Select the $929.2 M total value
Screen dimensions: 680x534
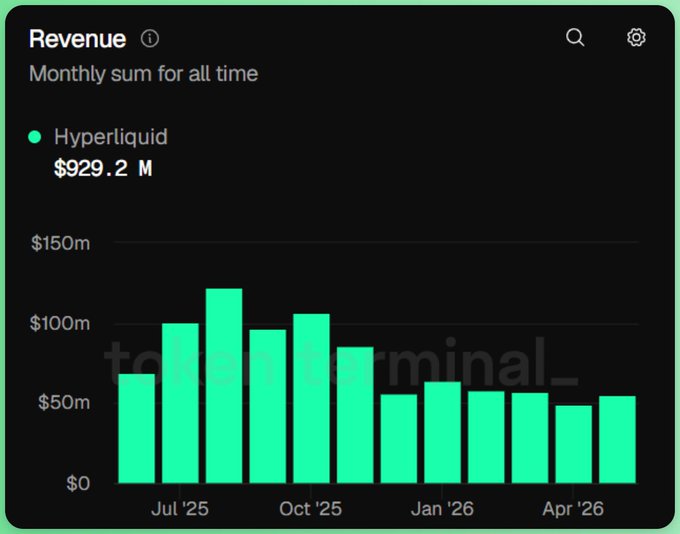[103, 168]
